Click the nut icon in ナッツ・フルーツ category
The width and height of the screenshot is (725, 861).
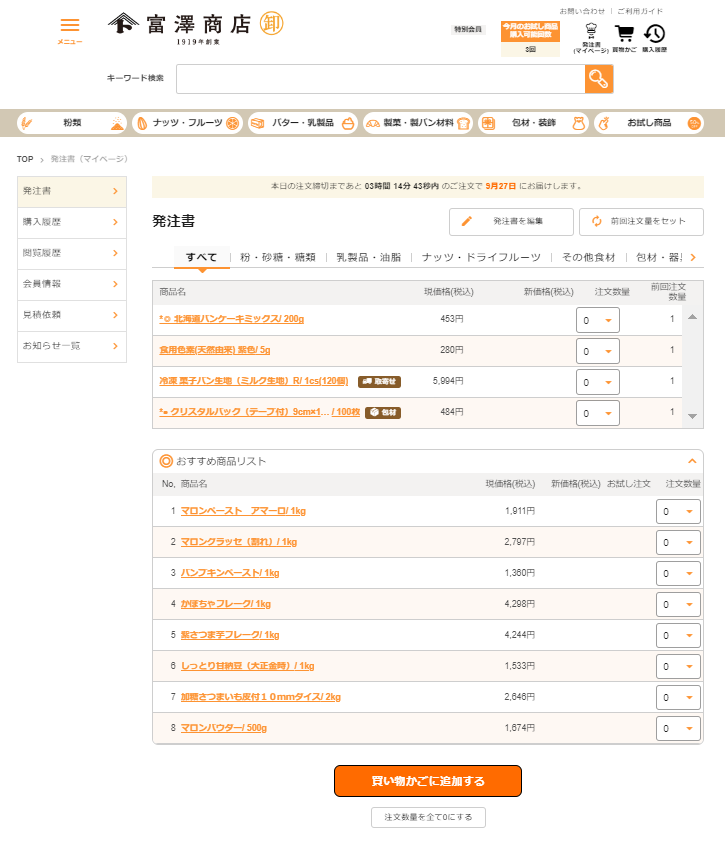142,123
